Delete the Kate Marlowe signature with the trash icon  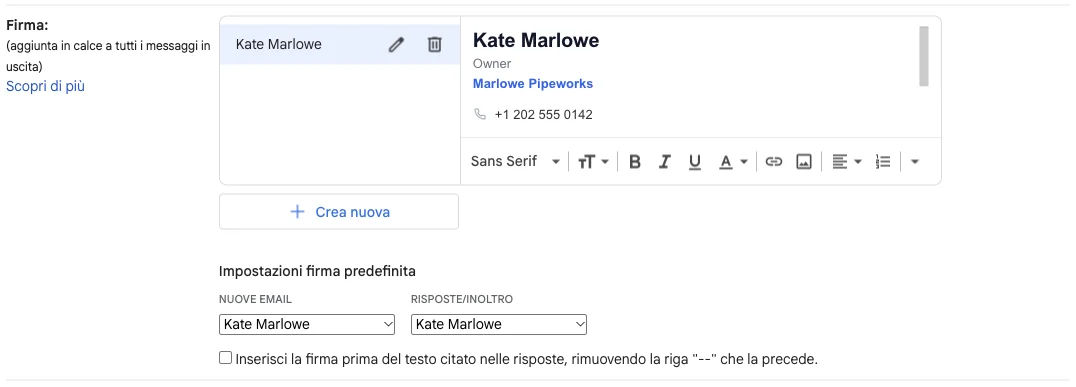tap(434, 45)
